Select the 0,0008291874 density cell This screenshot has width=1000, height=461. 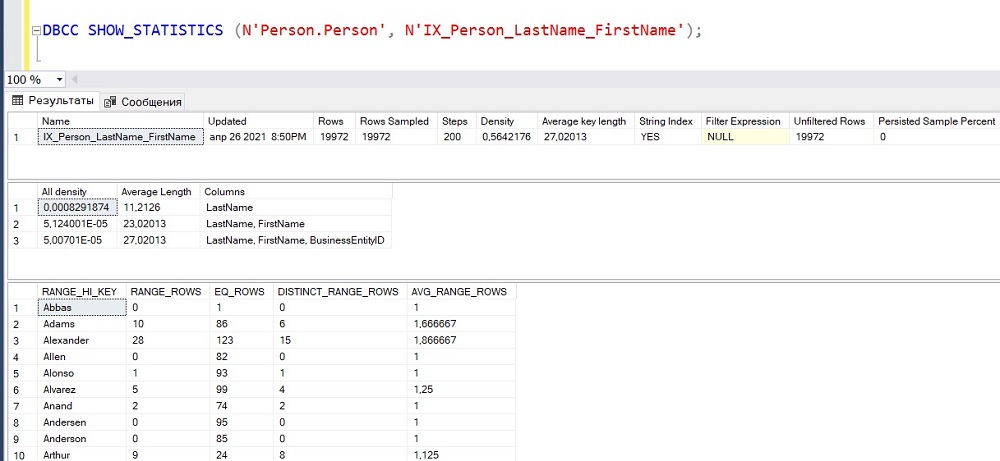[75, 207]
